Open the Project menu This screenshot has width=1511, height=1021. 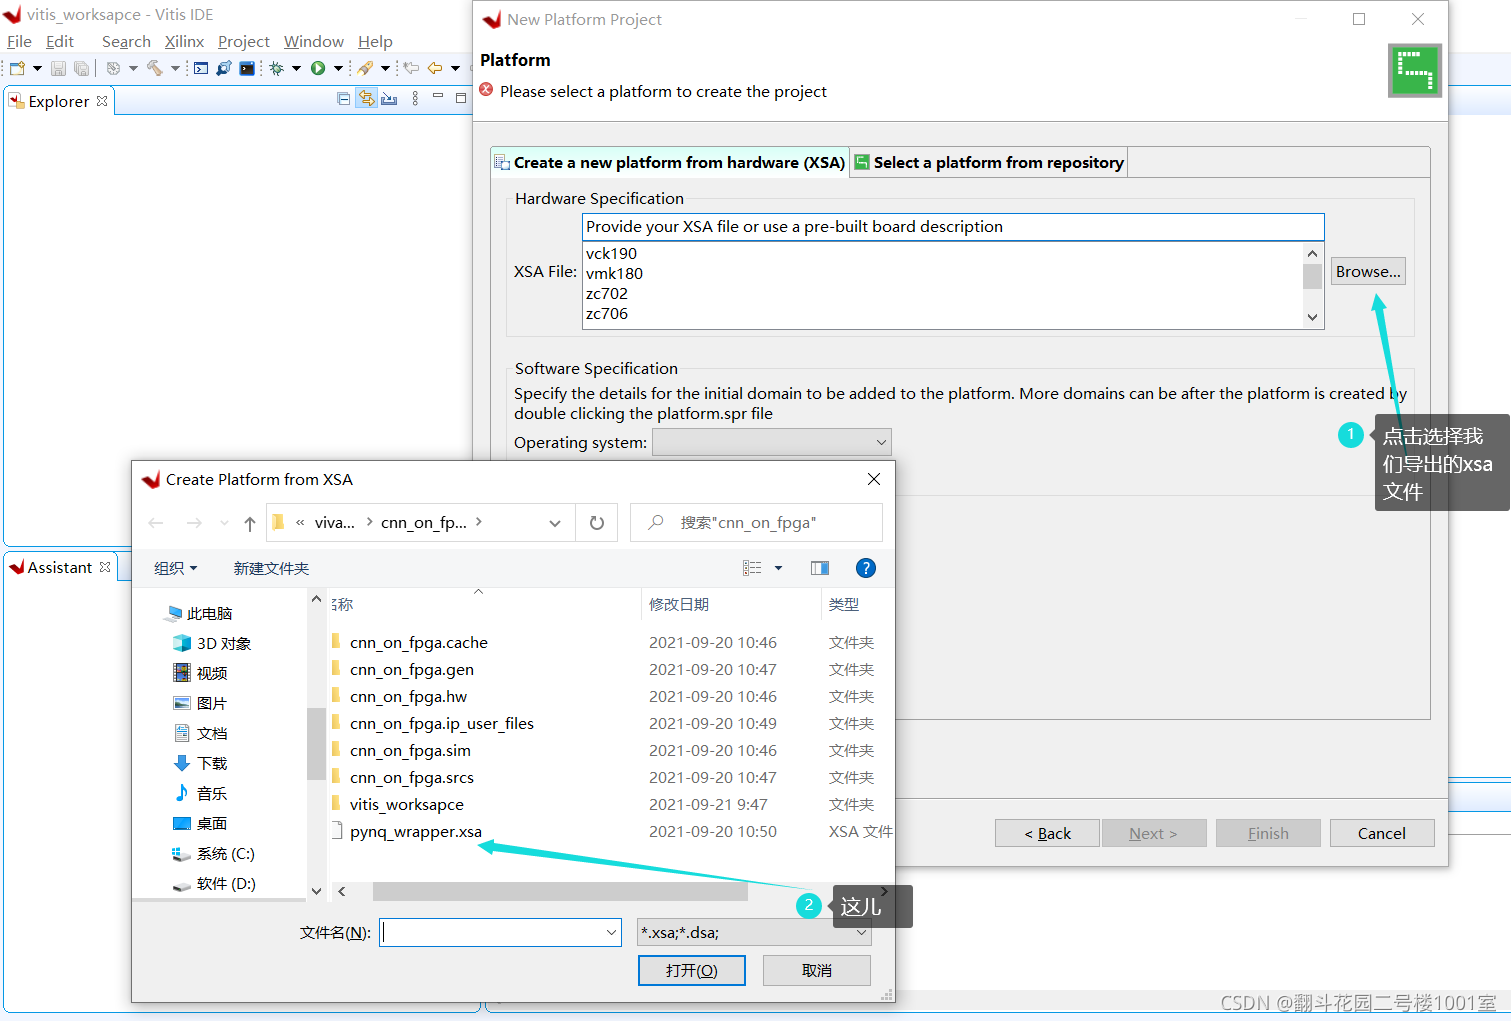click(x=244, y=41)
